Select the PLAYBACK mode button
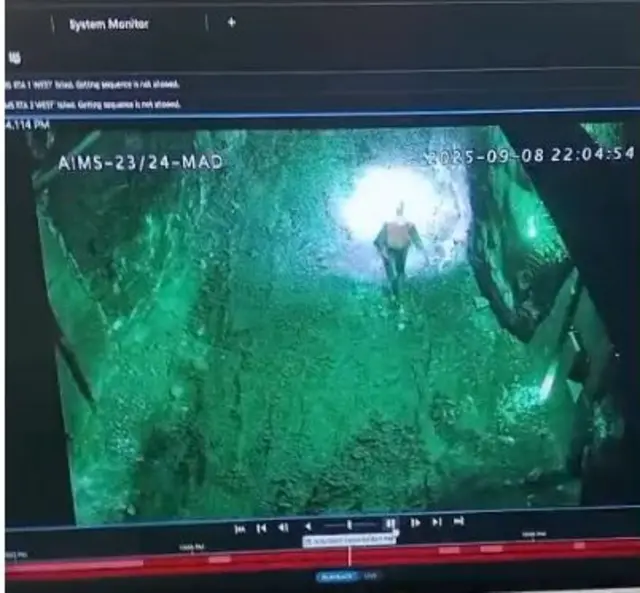 [337, 576]
